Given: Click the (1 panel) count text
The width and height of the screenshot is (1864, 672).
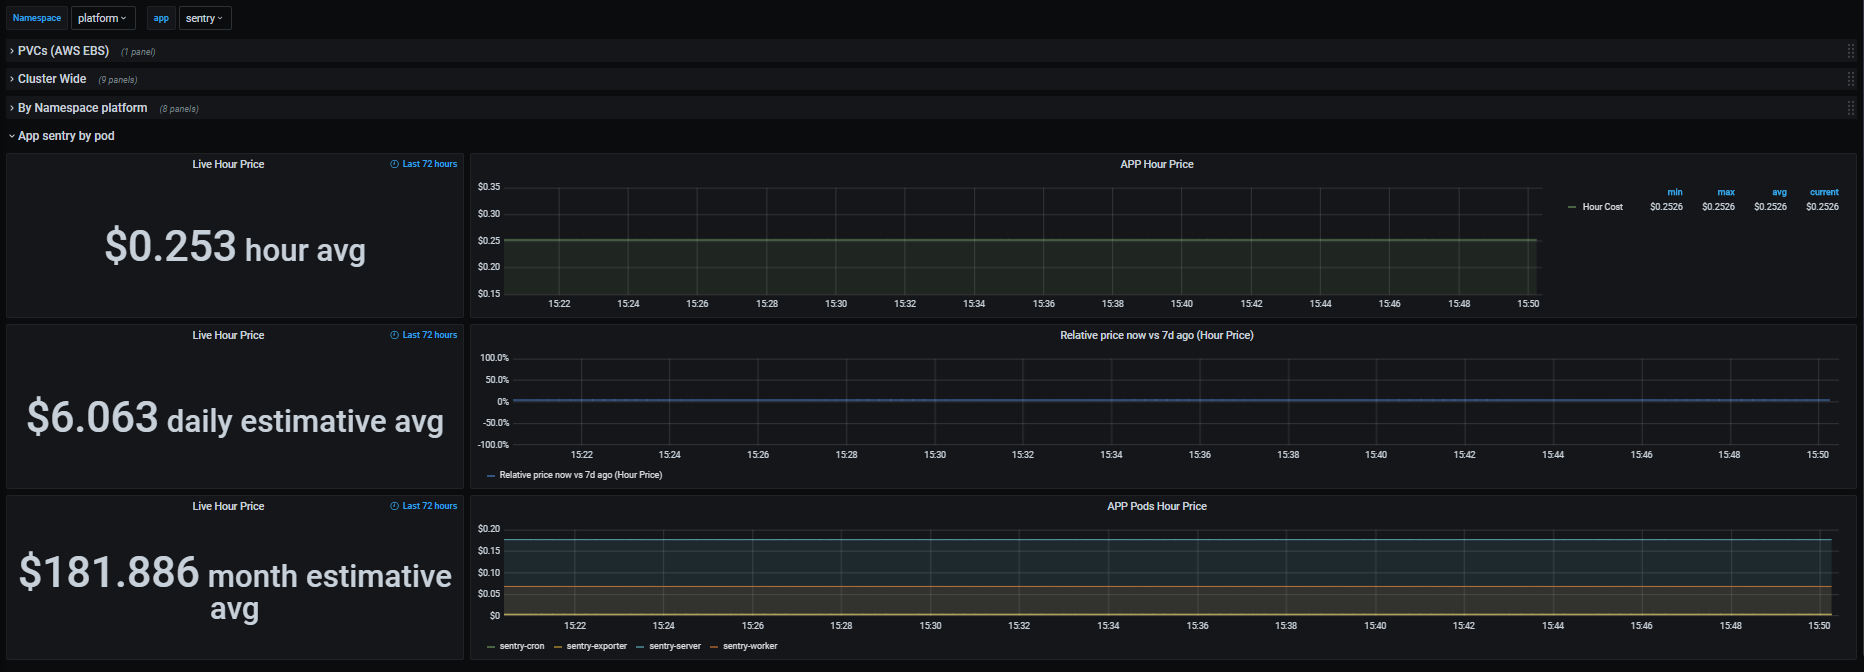Looking at the screenshot, I should click(138, 52).
